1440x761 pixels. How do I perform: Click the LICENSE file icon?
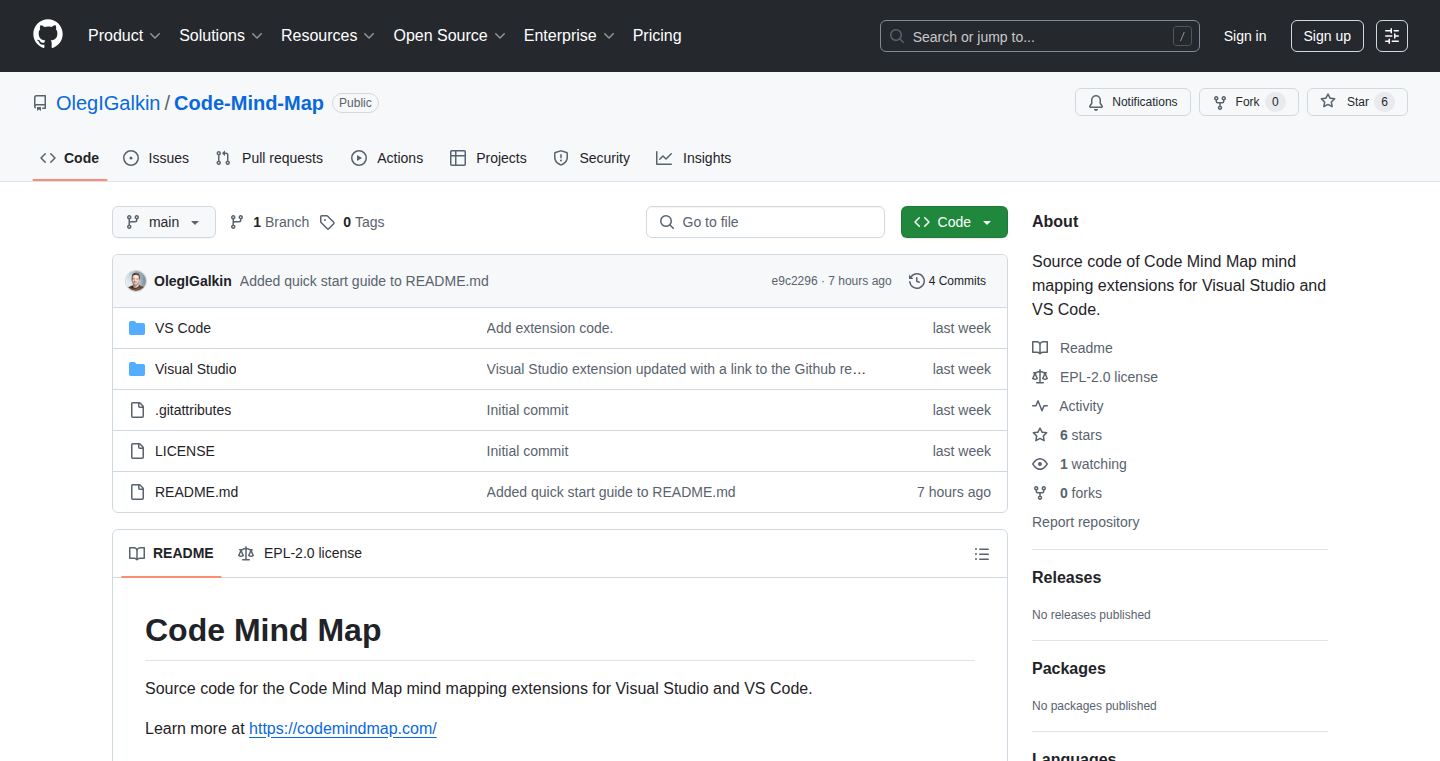point(137,451)
